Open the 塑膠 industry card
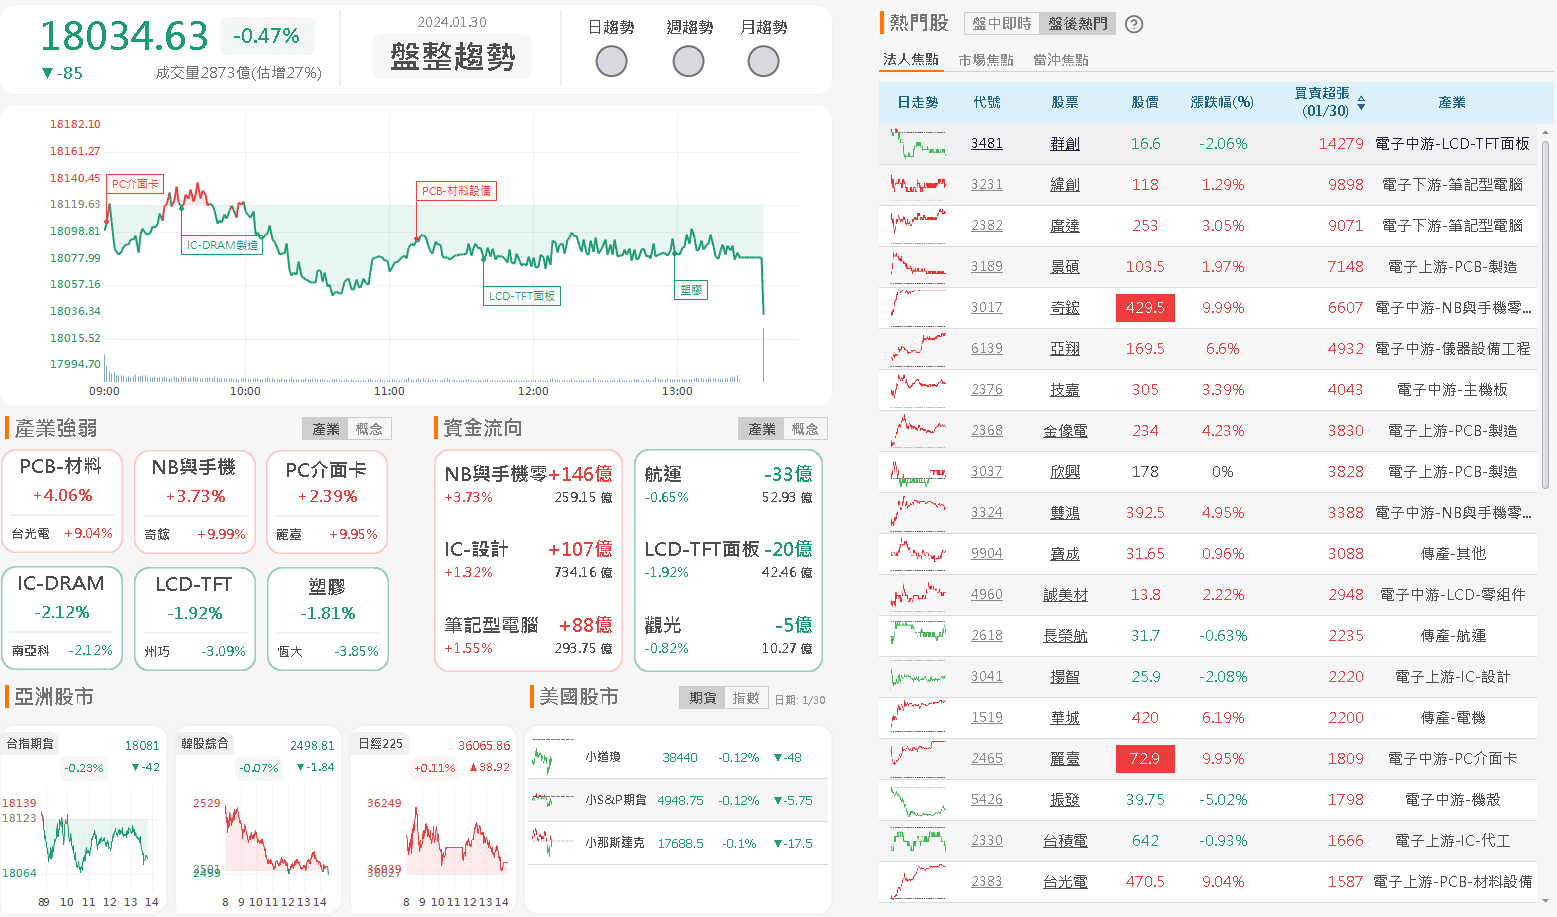This screenshot has width=1557, height=917. click(x=328, y=618)
